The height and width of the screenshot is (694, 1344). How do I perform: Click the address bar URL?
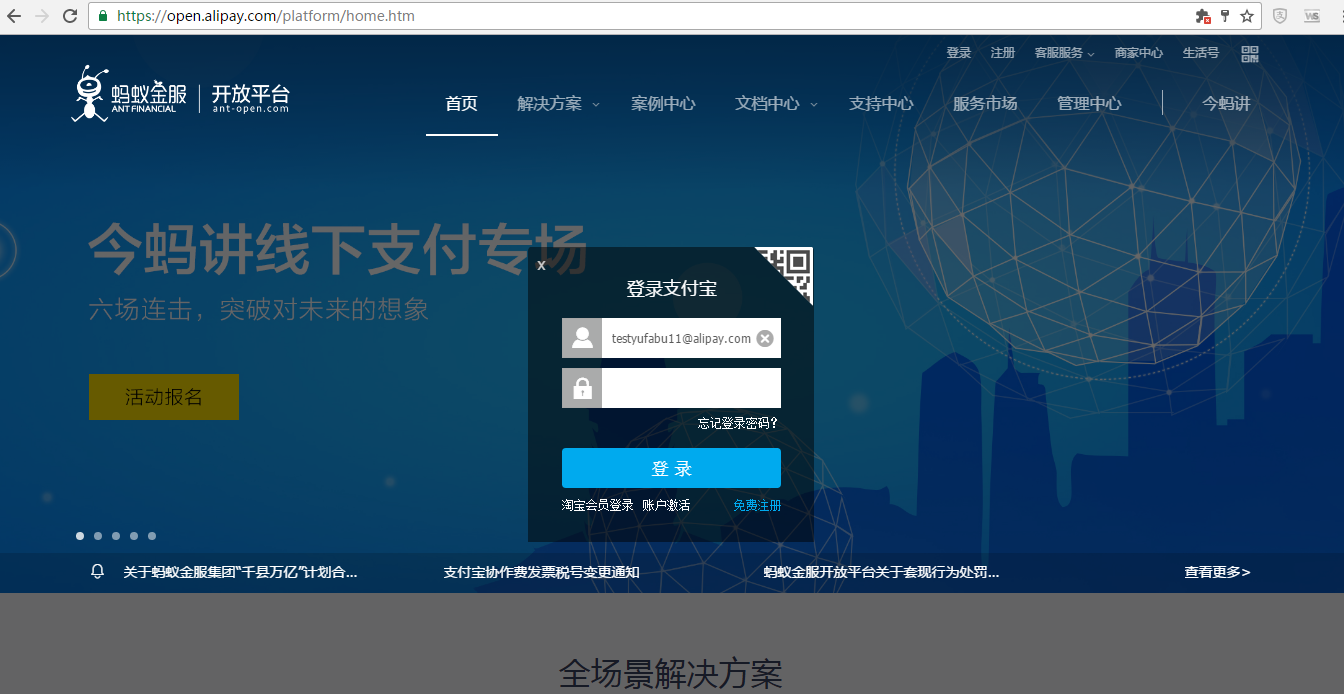point(266,16)
